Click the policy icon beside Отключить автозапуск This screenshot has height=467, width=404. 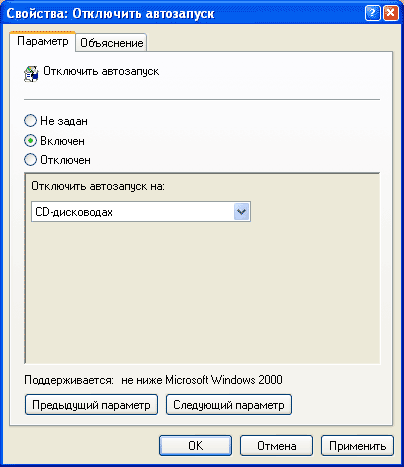(31, 74)
